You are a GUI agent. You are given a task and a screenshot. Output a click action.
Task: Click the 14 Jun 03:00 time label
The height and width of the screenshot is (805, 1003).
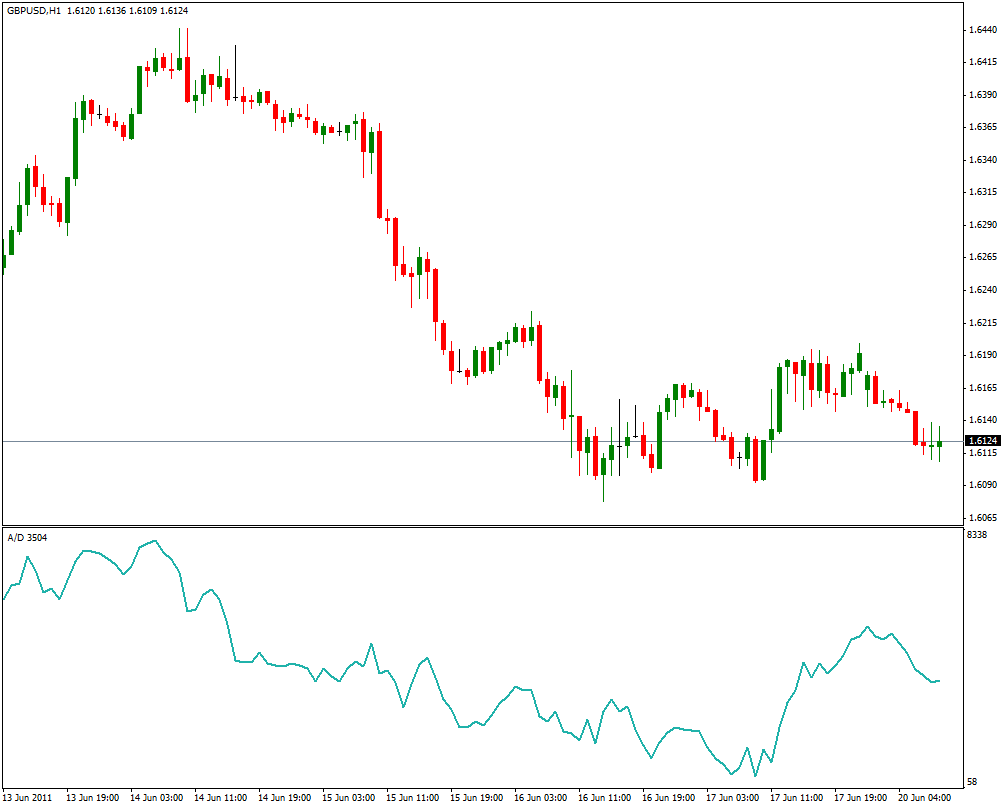[x=157, y=797]
